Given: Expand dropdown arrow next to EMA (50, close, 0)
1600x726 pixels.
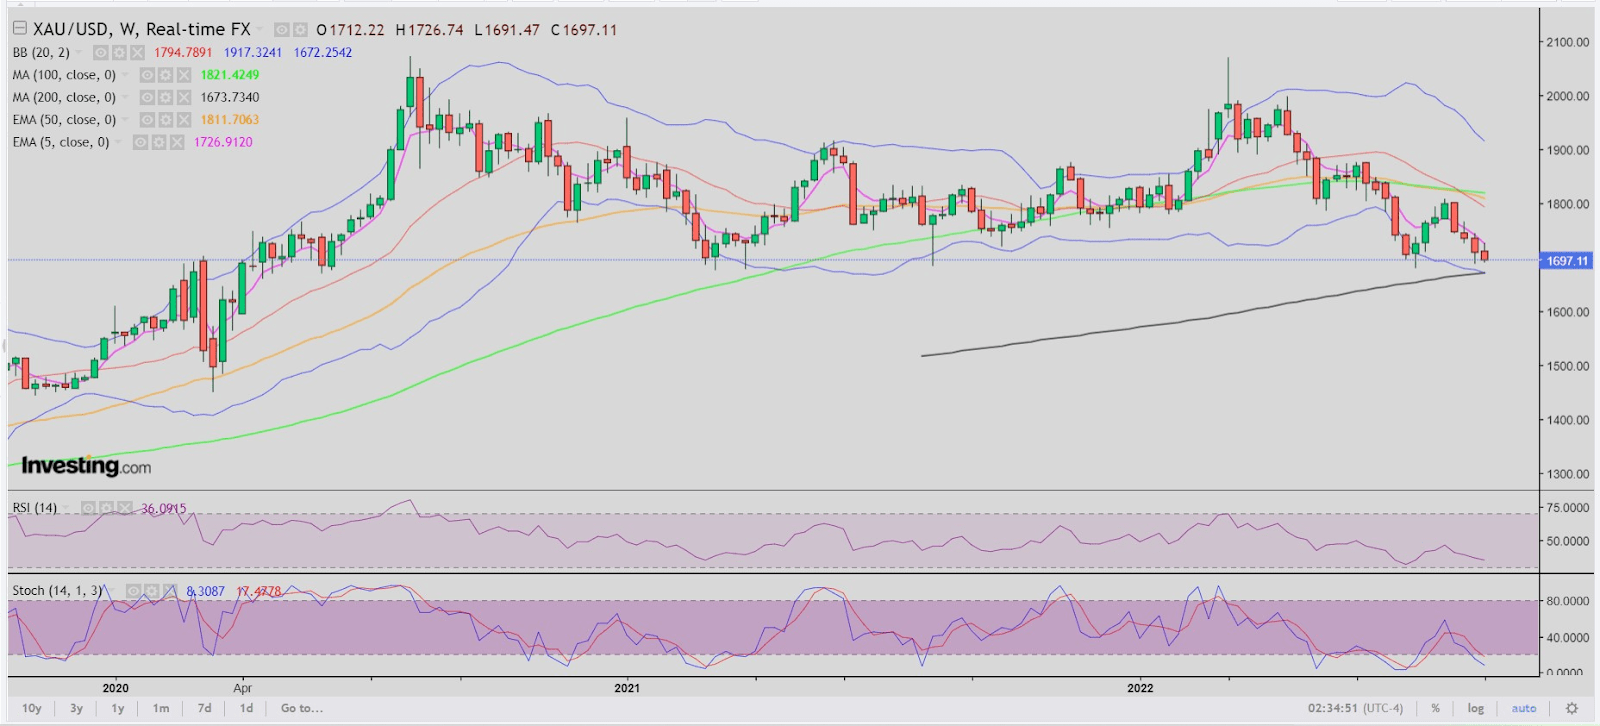Looking at the screenshot, I should coord(126,120).
